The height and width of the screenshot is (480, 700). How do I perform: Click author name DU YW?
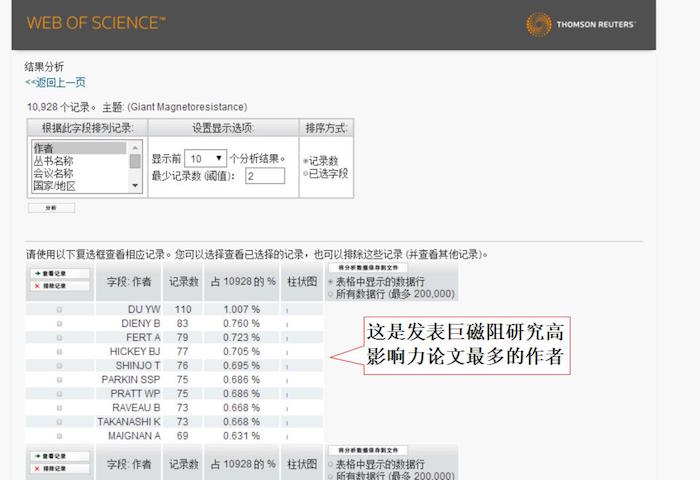(x=144, y=309)
